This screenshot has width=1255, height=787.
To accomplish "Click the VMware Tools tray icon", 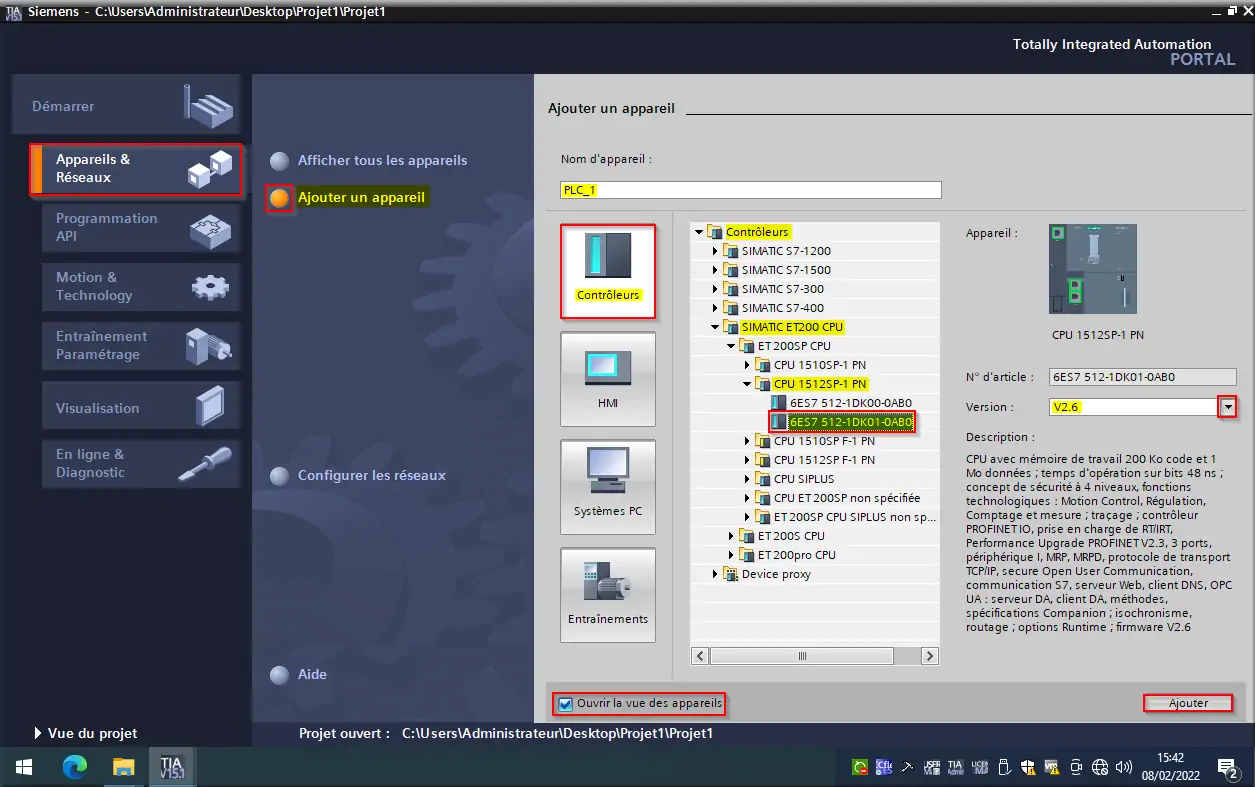I will point(1052,767).
